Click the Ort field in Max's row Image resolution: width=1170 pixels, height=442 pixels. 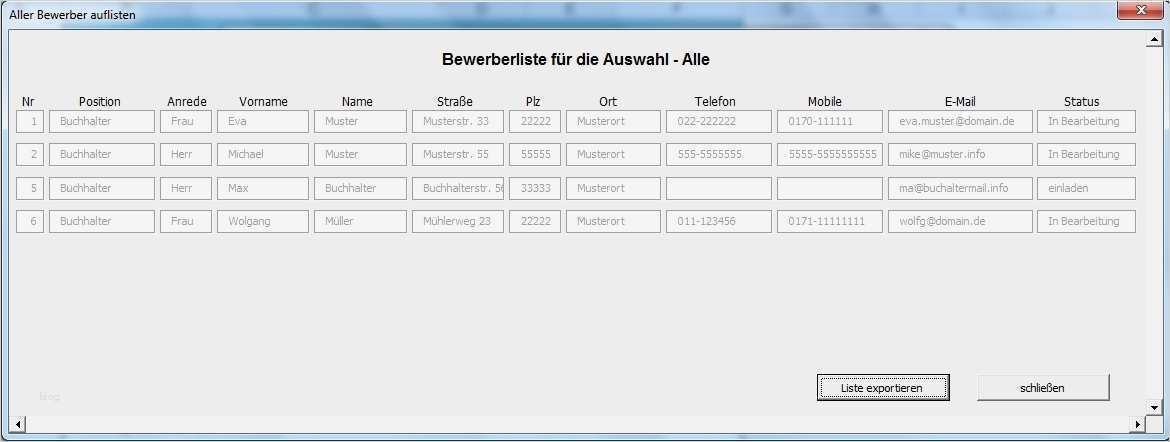coord(613,188)
